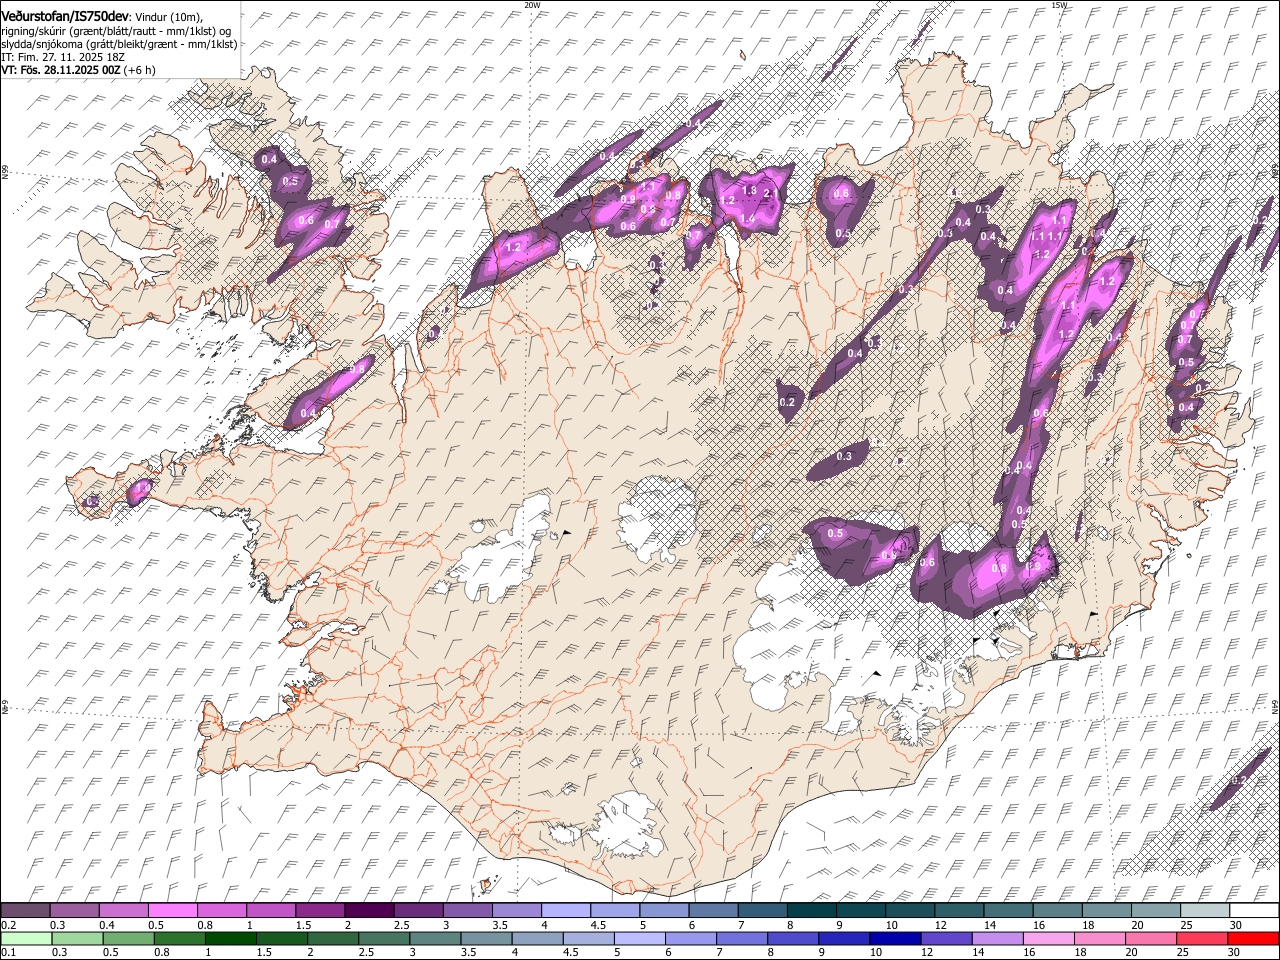The height and width of the screenshot is (960, 1280).
Task: Click the 3.5 label under the purple legend
Action: coord(500,926)
